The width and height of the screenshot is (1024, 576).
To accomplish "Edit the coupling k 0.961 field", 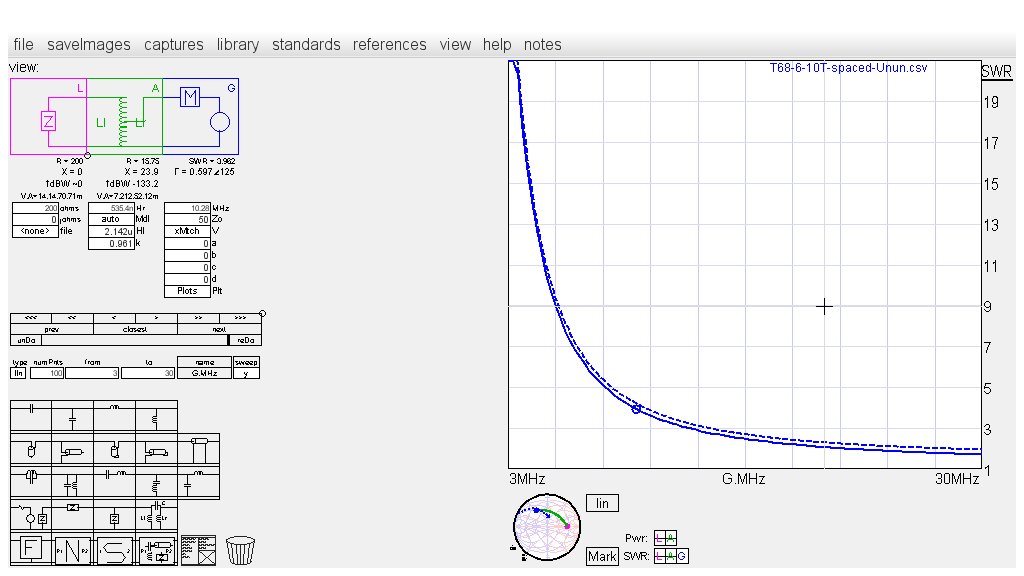I will 111,244.
